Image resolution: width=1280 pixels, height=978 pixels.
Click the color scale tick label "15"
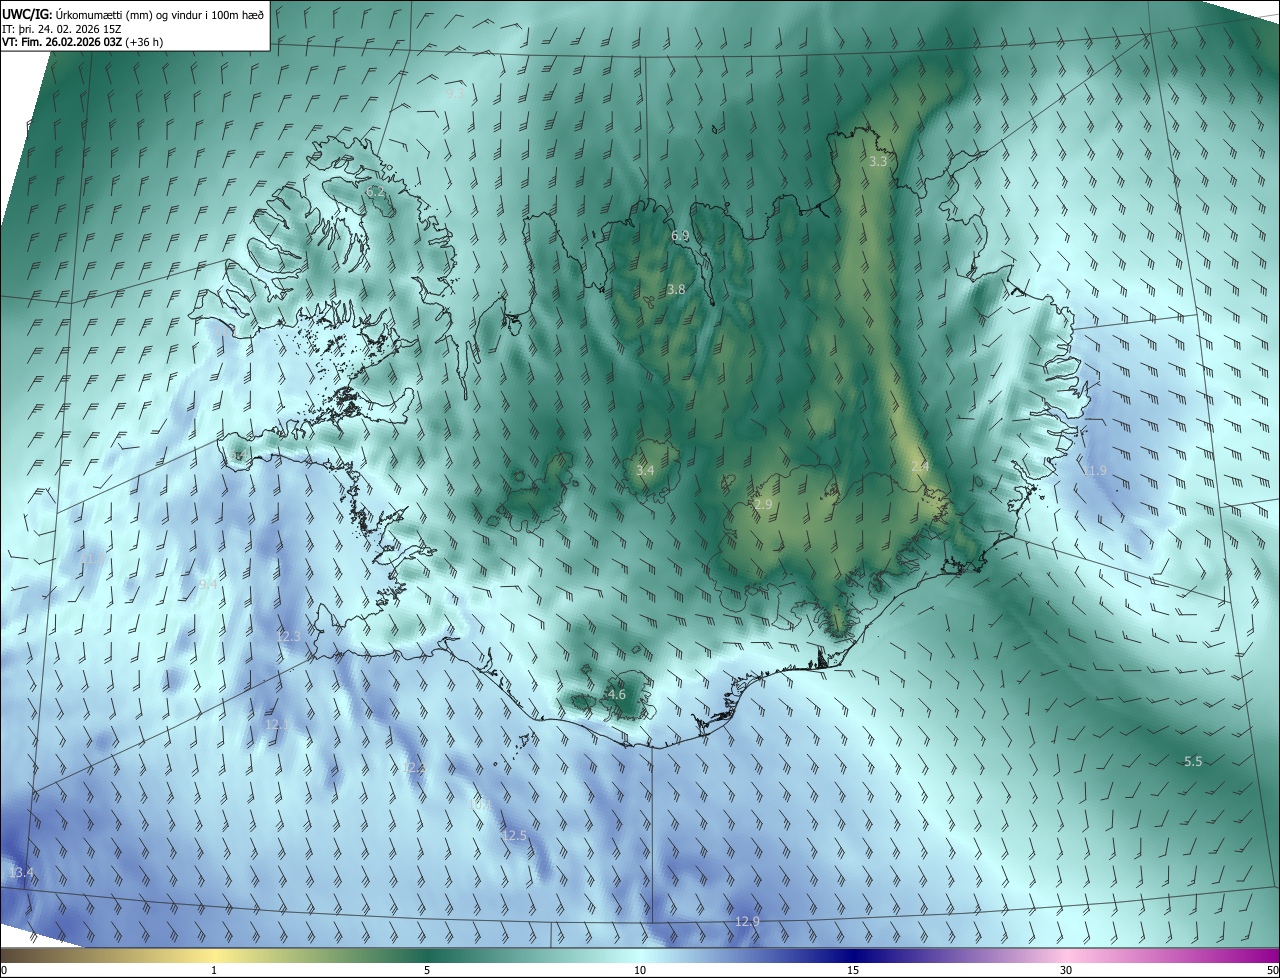click(x=853, y=971)
